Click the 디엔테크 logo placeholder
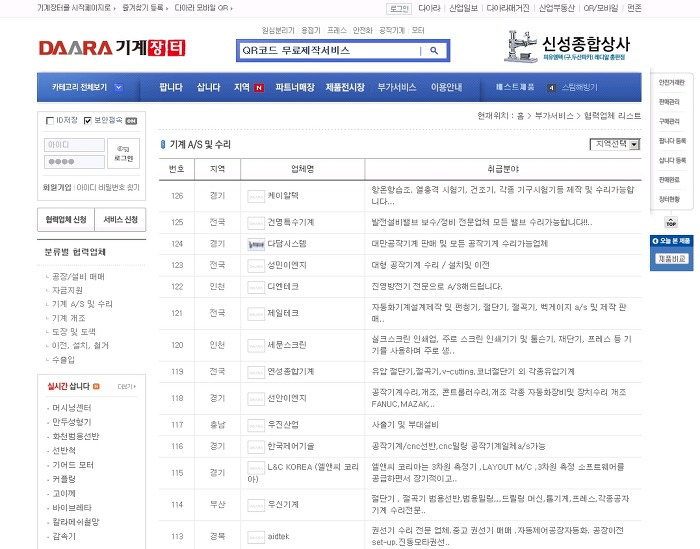700x549 pixels. click(x=256, y=287)
